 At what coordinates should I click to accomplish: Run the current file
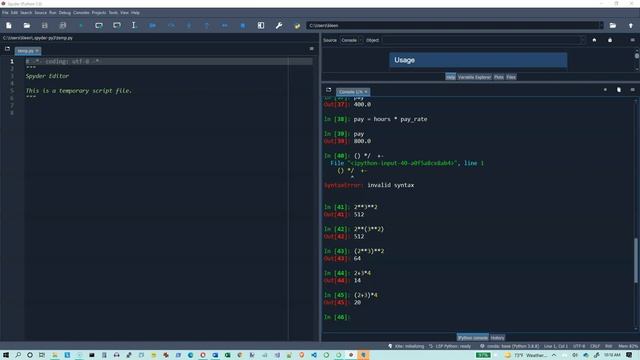[x=81, y=25]
